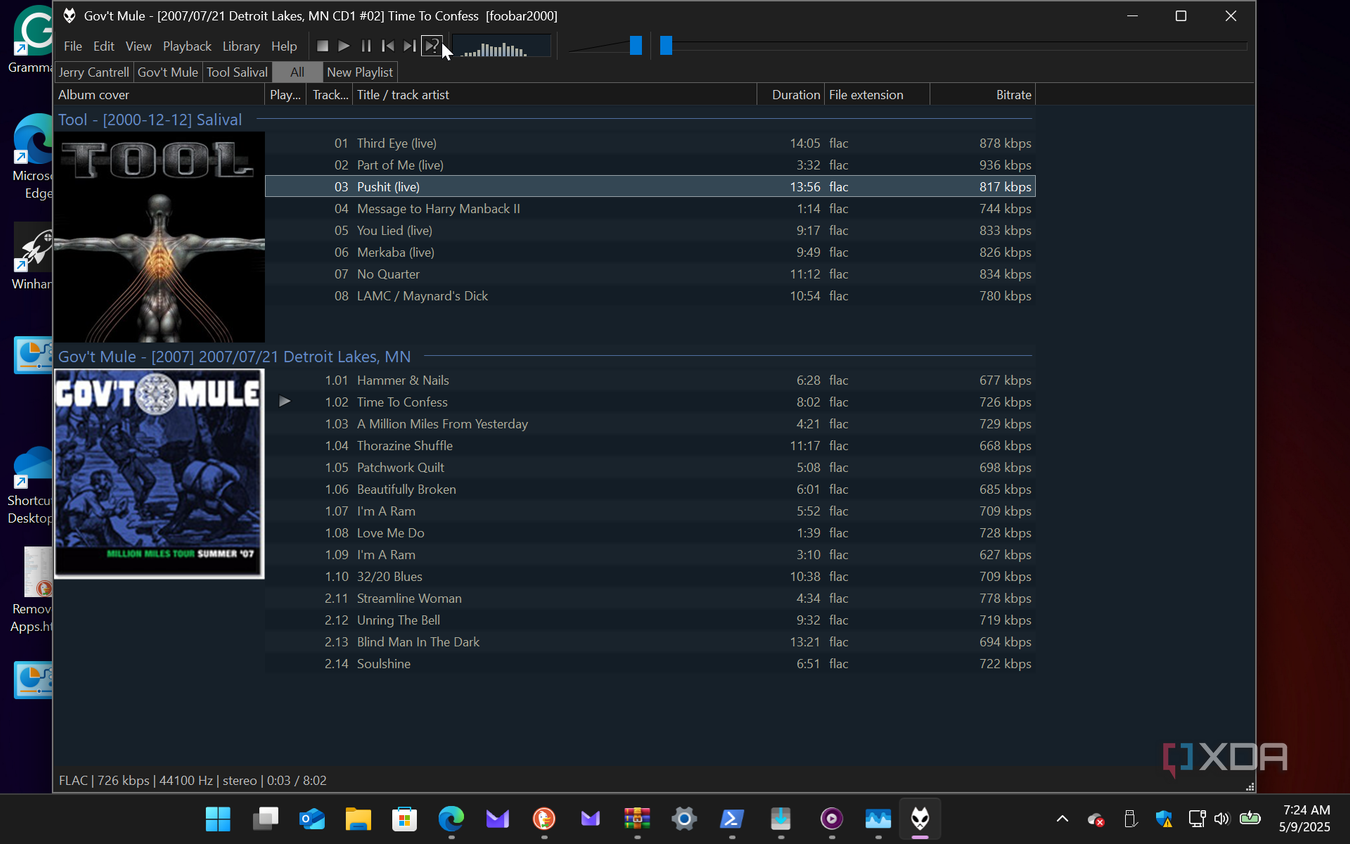Skip ahead to the next track
This screenshot has width=1350, height=844.
click(x=410, y=46)
